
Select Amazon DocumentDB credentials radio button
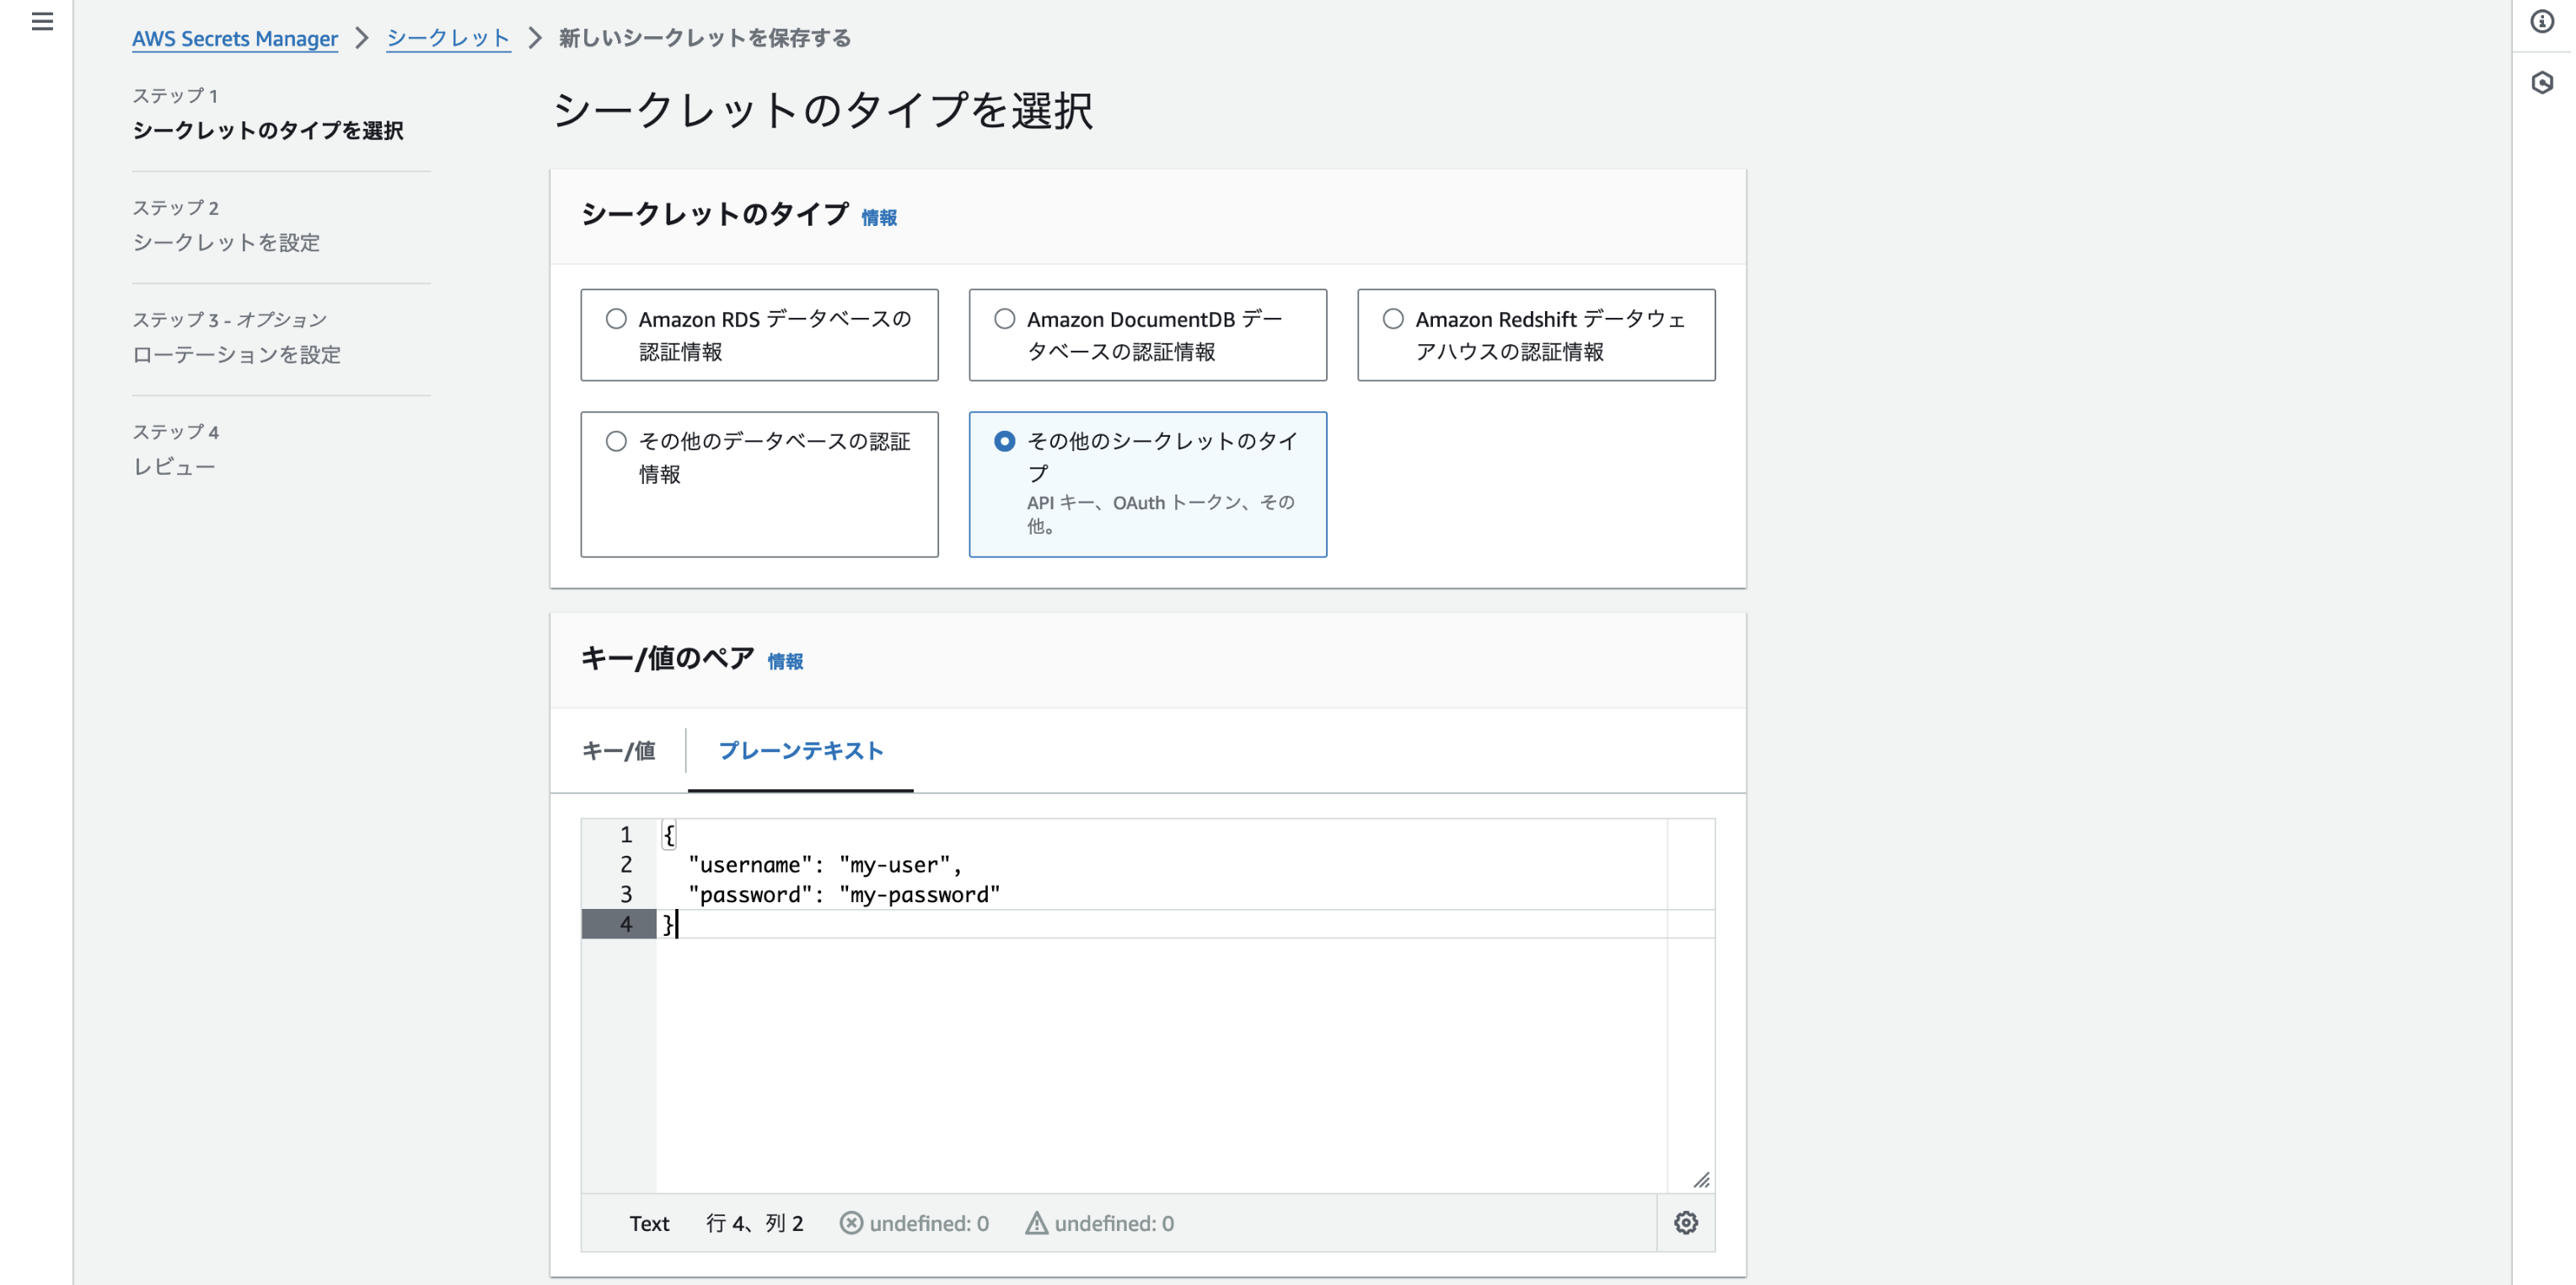[x=1004, y=319]
